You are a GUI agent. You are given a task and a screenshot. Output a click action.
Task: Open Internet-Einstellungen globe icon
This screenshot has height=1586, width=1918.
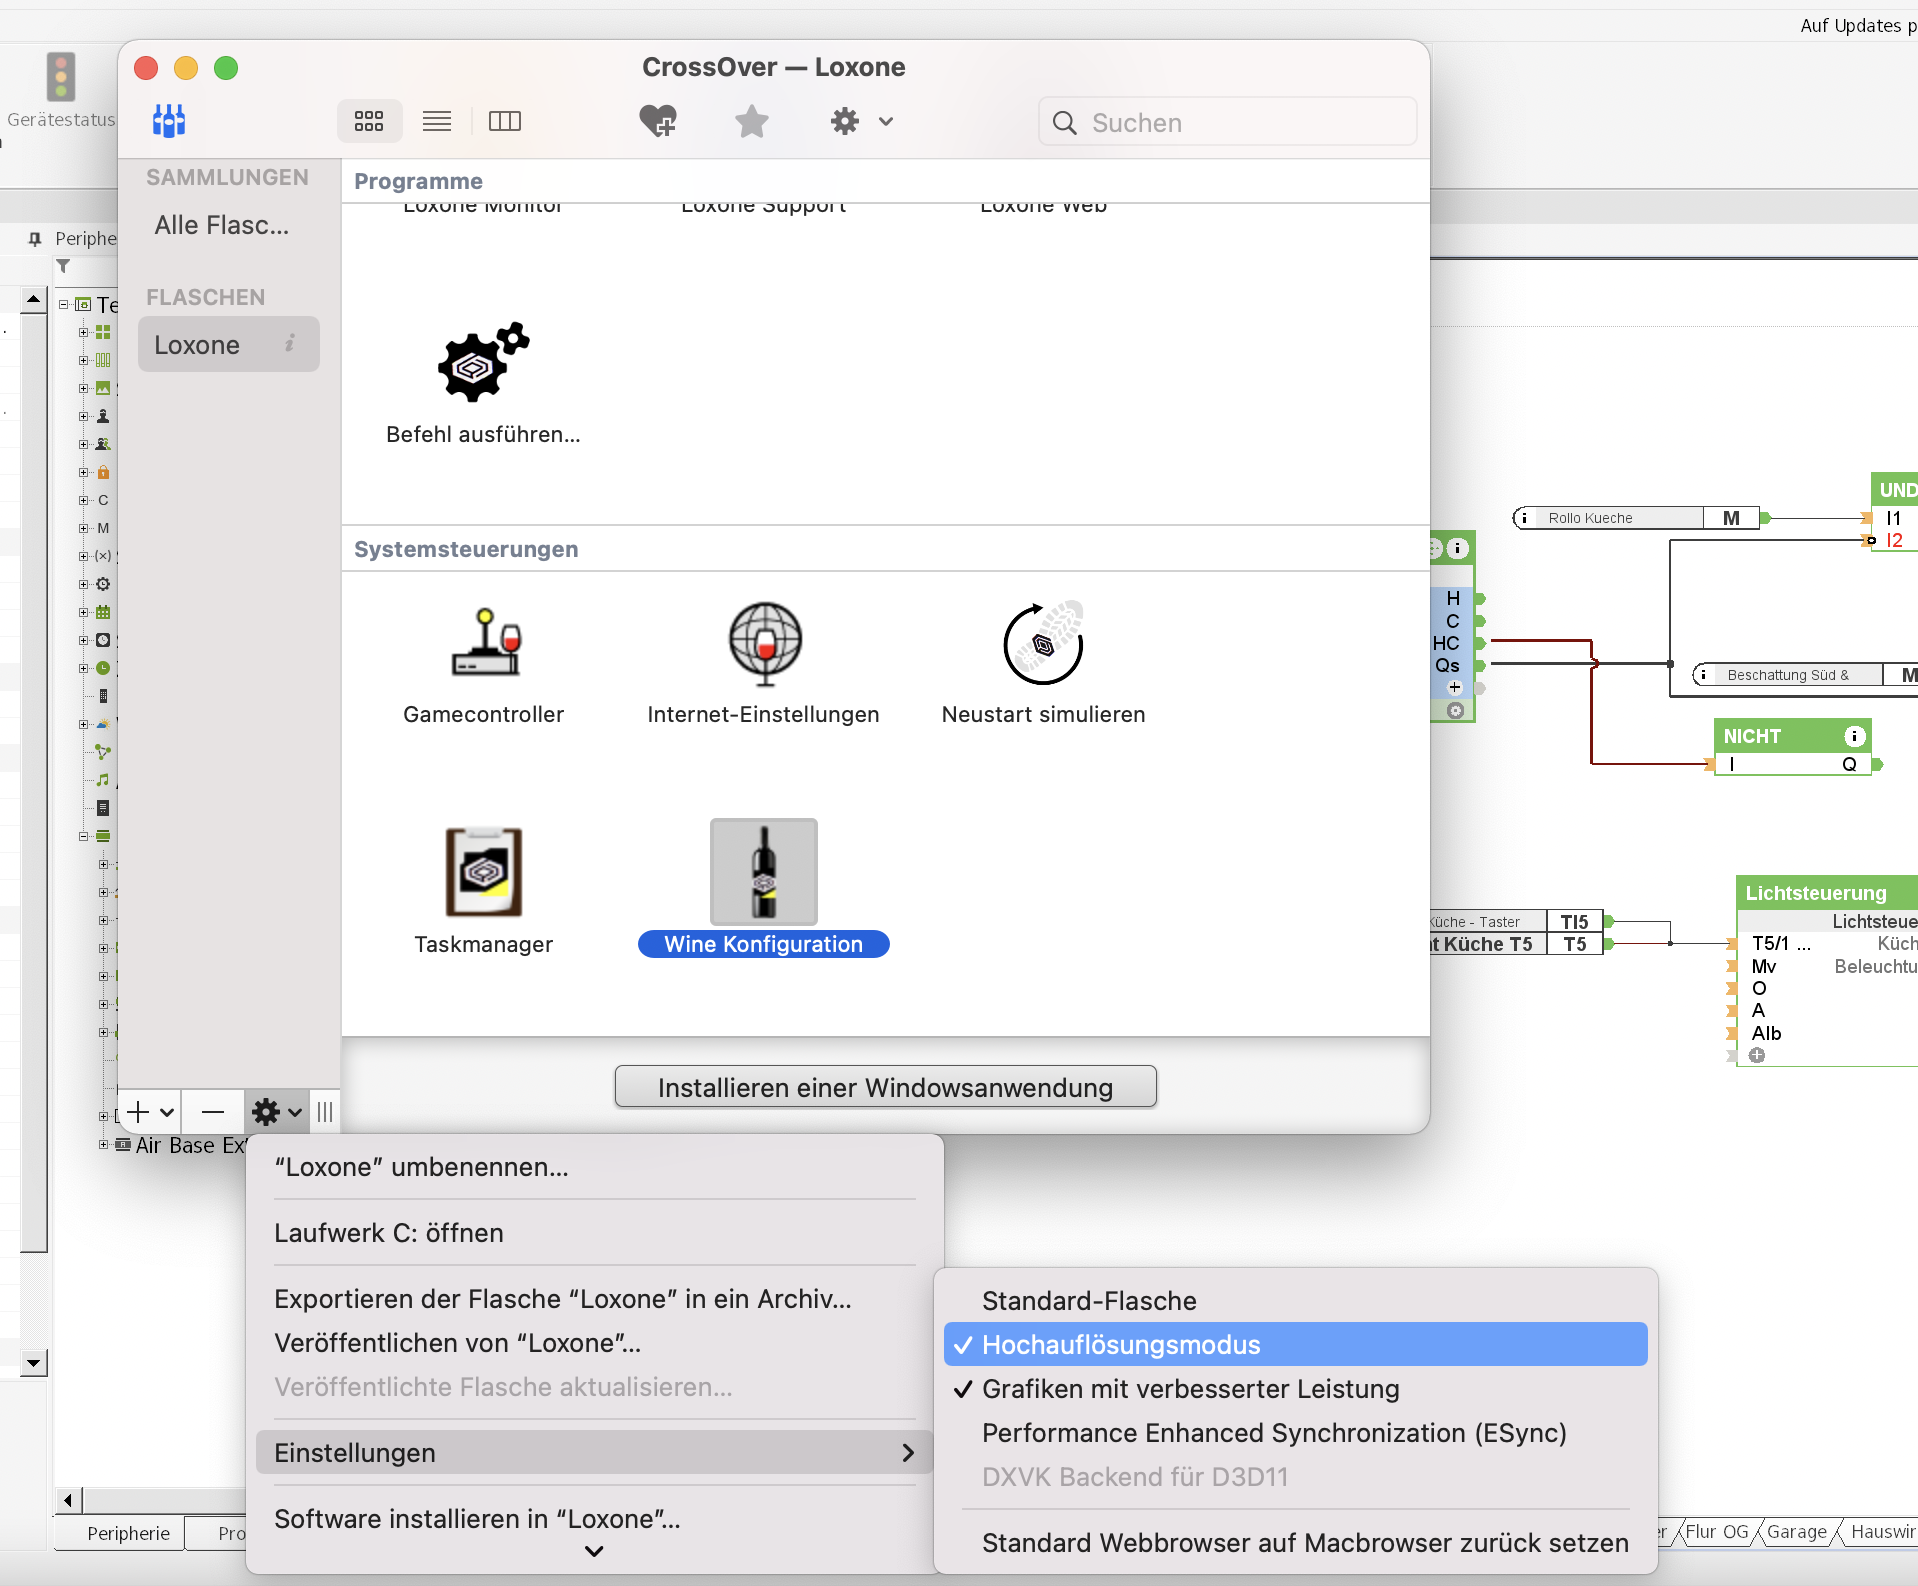764,643
